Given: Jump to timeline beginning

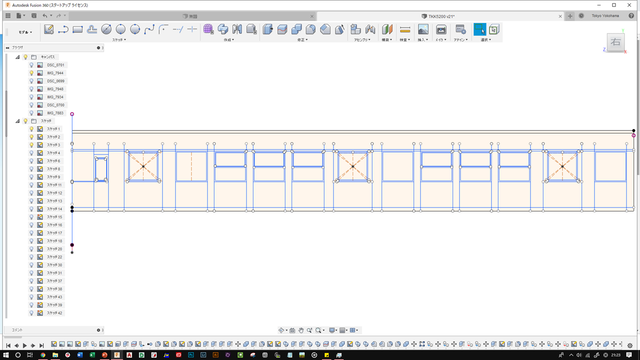Looking at the screenshot, I should click(8, 345).
